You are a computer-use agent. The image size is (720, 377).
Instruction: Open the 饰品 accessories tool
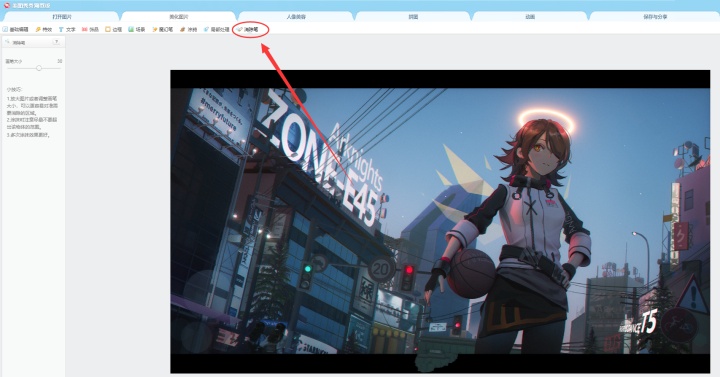(90, 29)
